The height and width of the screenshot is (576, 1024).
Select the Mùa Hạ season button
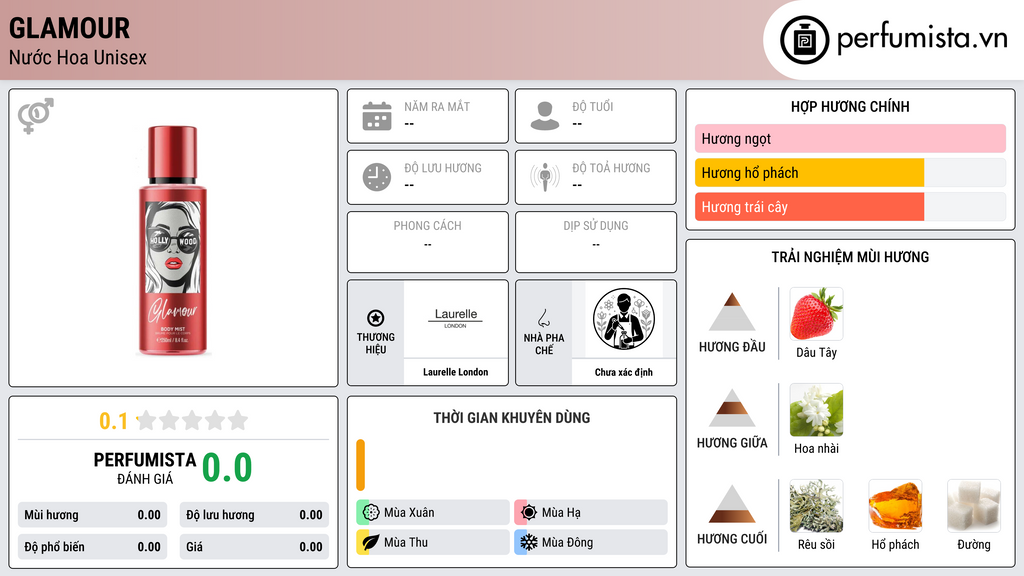(591, 512)
